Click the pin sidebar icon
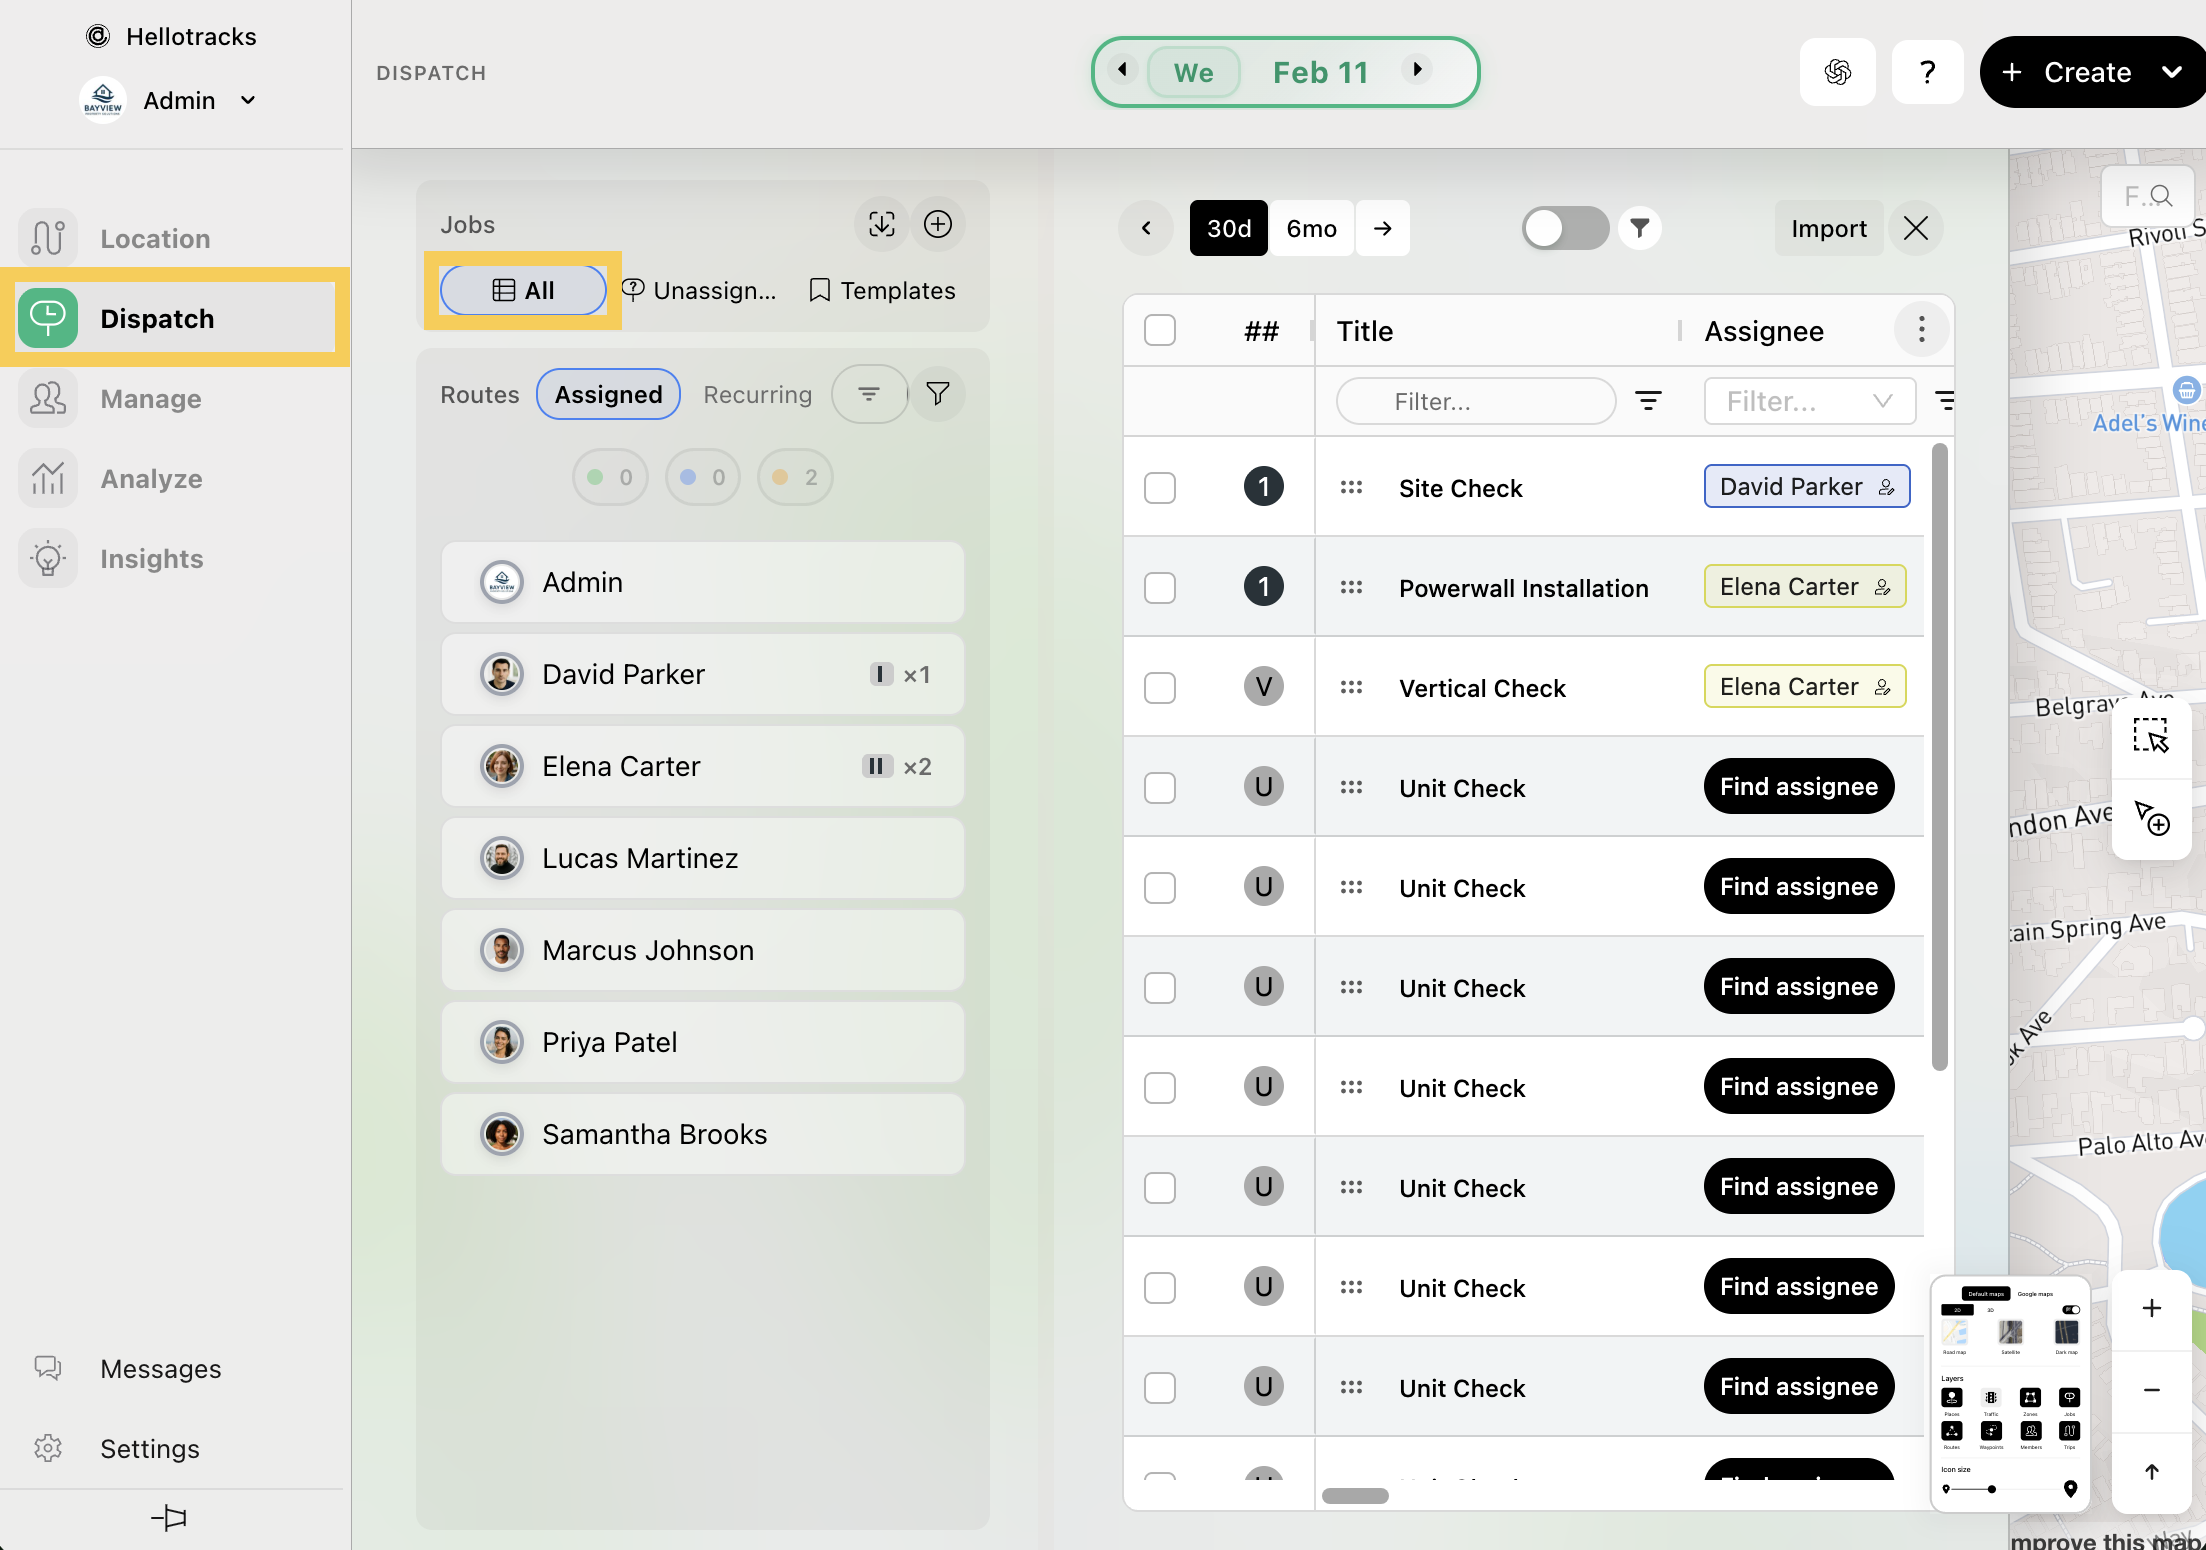The width and height of the screenshot is (2206, 1550). [x=169, y=1518]
